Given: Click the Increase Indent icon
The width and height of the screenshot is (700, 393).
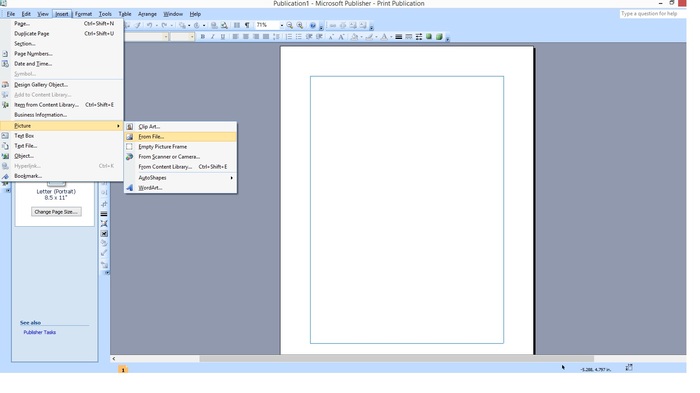Looking at the screenshot, I should click(319, 37).
